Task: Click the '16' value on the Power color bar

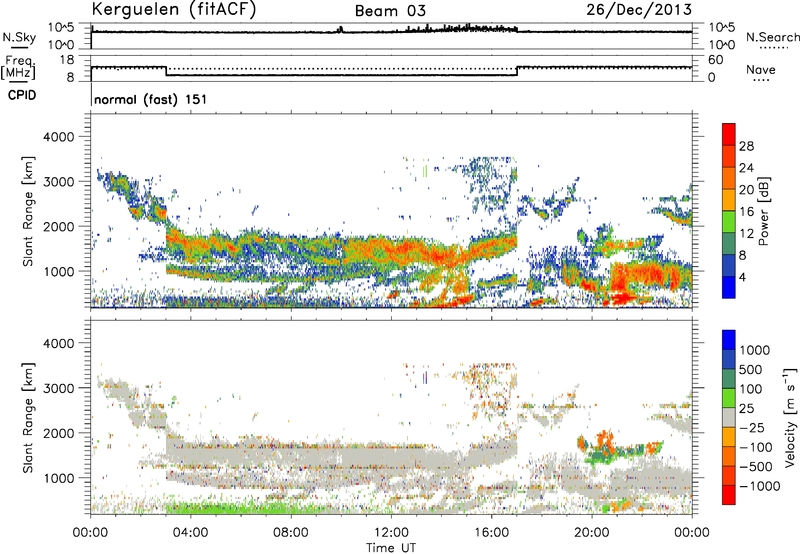Action: 746,212
